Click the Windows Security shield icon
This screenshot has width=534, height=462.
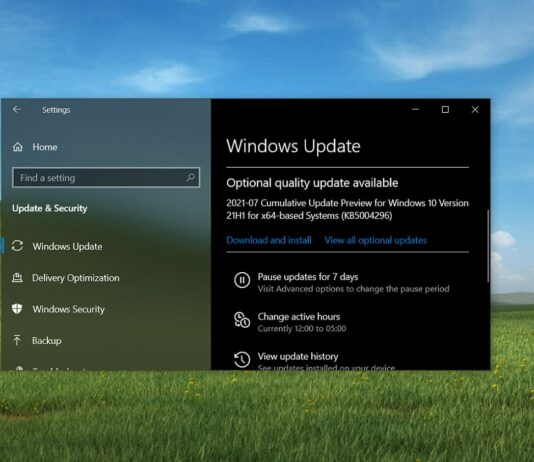click(x=17, y=309)
